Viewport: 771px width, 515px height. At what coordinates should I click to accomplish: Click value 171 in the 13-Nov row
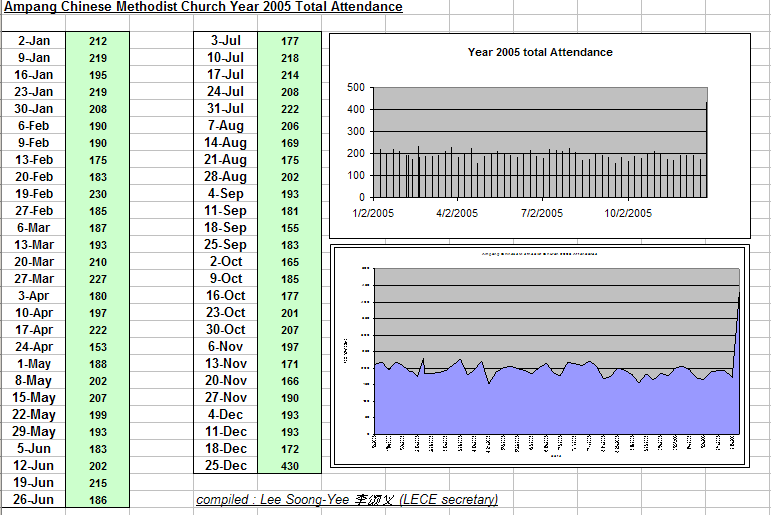[290, 364]
